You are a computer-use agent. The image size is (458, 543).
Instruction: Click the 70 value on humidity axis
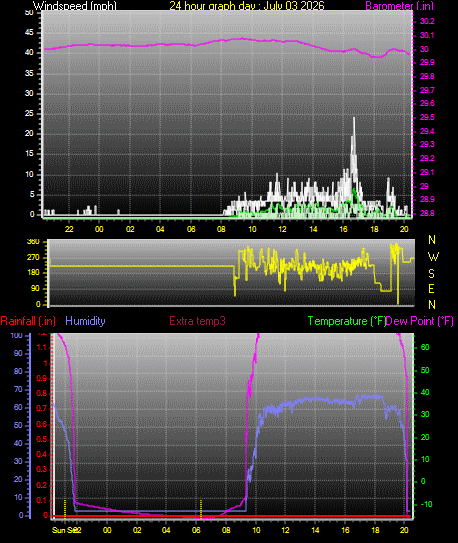18,389
